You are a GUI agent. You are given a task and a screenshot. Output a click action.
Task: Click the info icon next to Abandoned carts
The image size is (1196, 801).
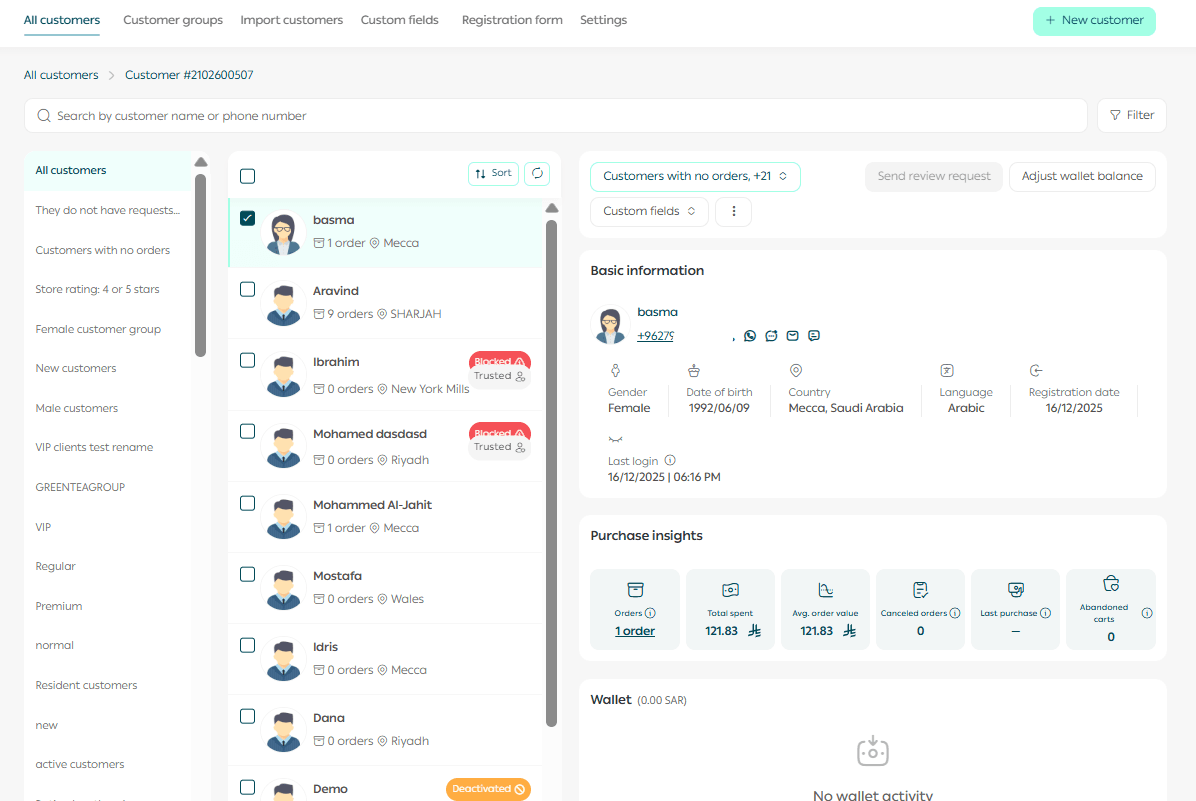click(x=1146, y=613)
